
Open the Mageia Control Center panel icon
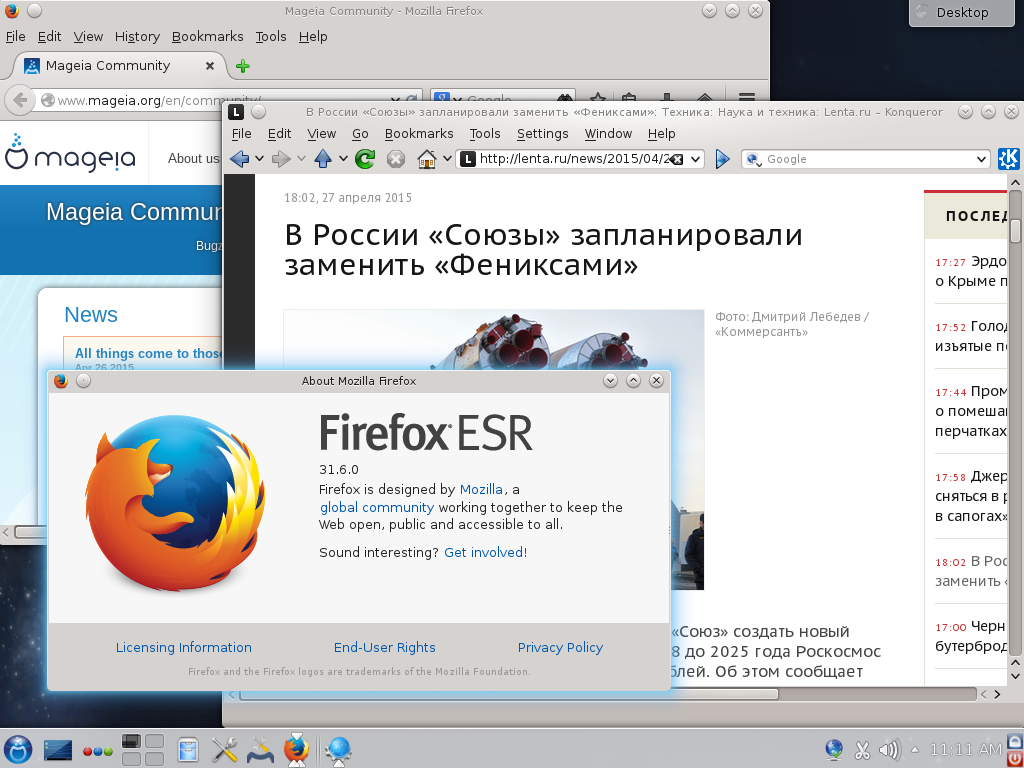click(x=260, y=750)
